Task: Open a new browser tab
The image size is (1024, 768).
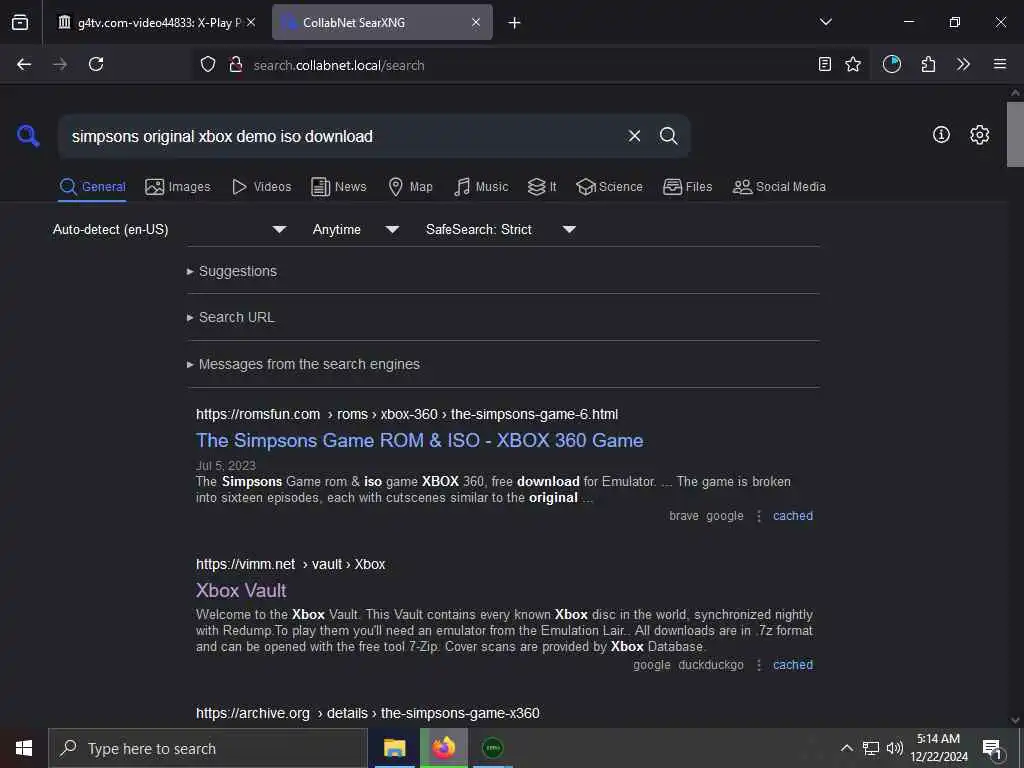Action: (x=514, y=23)
